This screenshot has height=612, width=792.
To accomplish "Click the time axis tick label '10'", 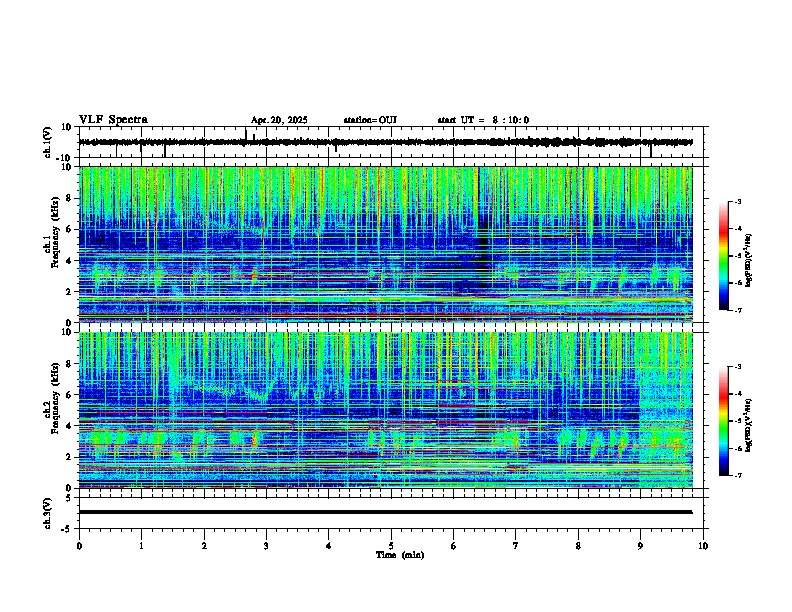I will click(x=703, y=546).
